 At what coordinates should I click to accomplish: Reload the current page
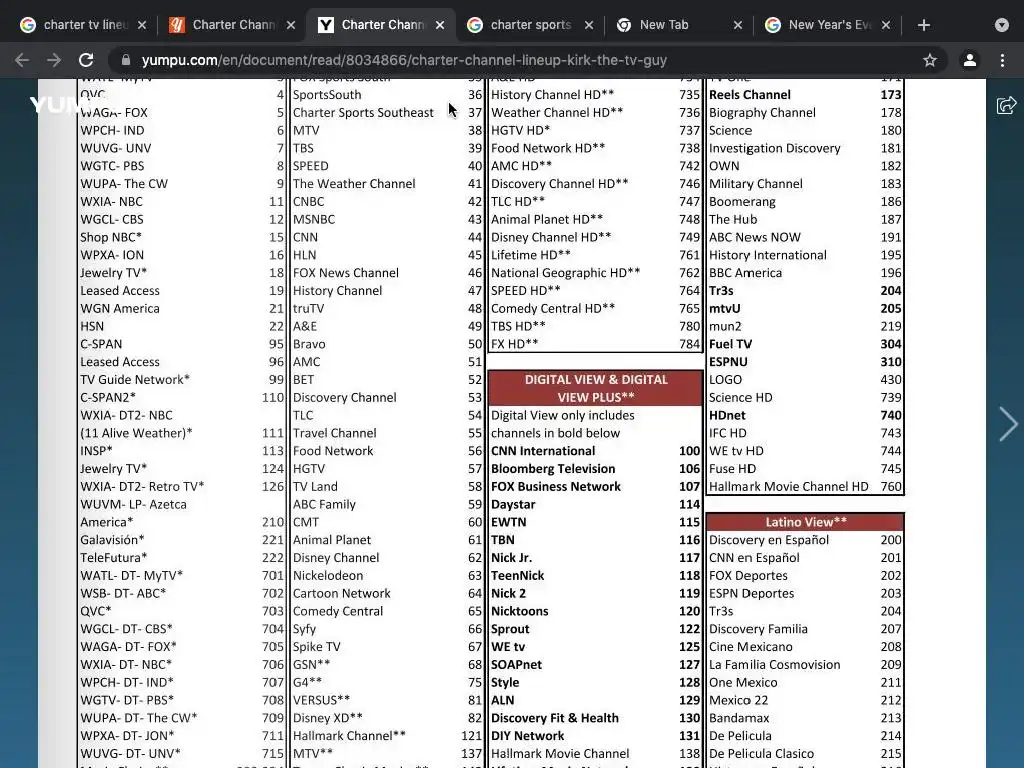coord(86,60)
